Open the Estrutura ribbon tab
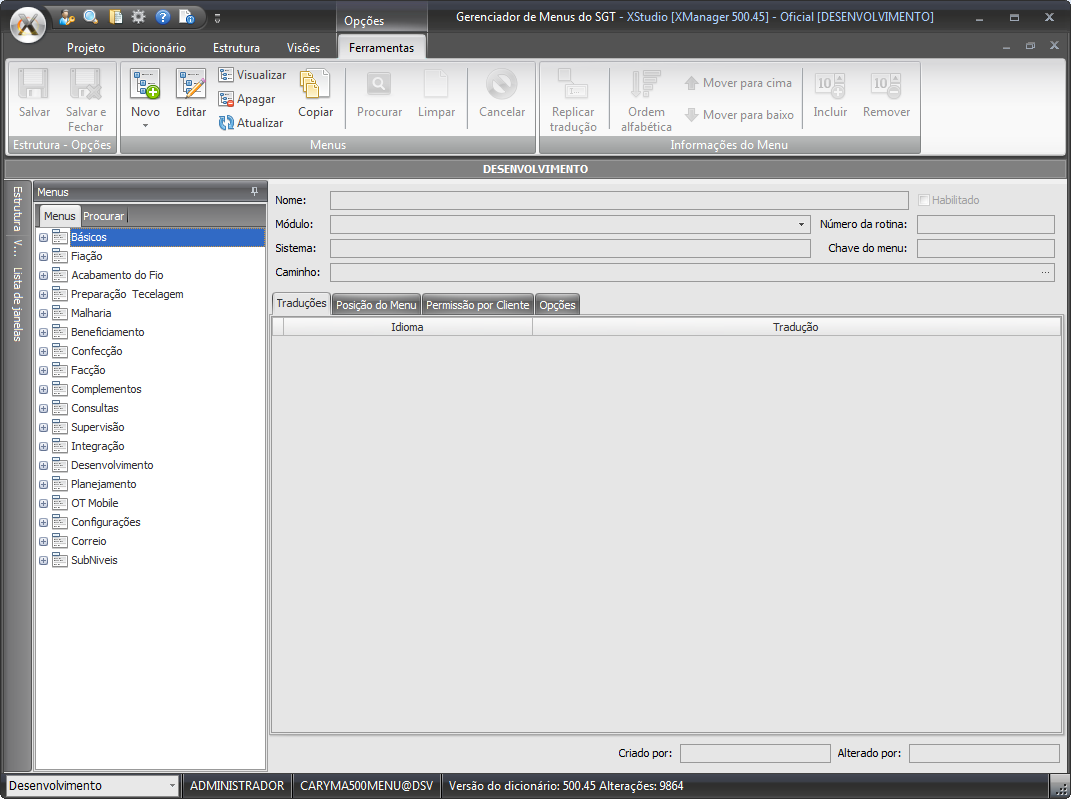Image resolution: width=1071 pixels, height=799 pixels. [236, 48]
